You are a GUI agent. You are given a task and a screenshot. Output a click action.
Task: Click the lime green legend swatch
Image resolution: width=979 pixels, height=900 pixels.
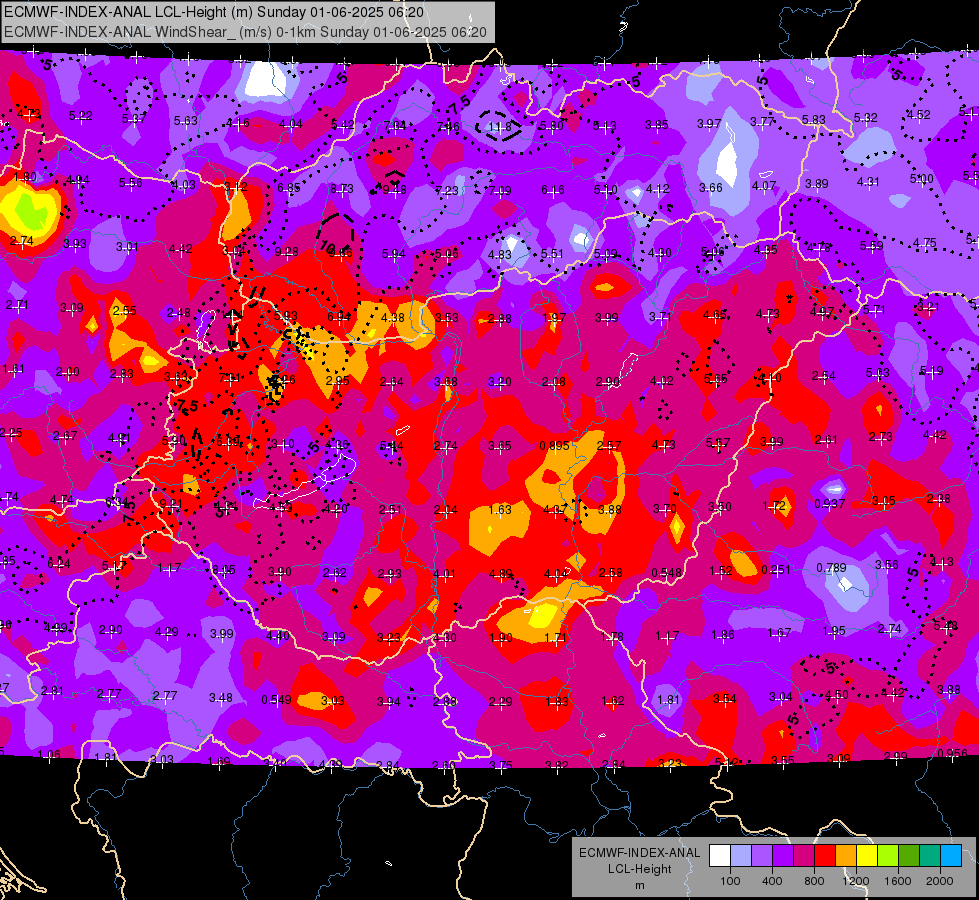click(888, 856)
